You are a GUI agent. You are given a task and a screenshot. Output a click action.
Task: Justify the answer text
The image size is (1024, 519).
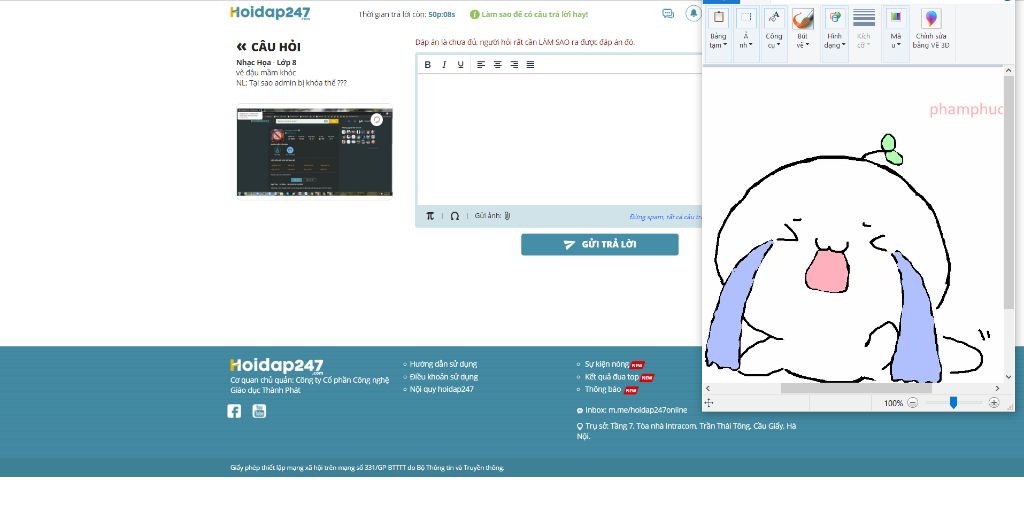pos(530,65)
